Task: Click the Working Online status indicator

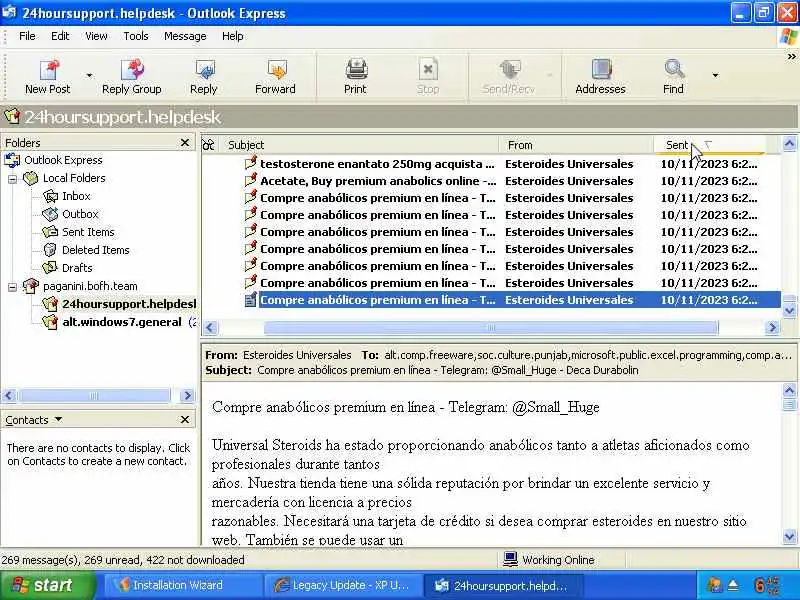Action: pyautogui.click(x=548, y=560)
